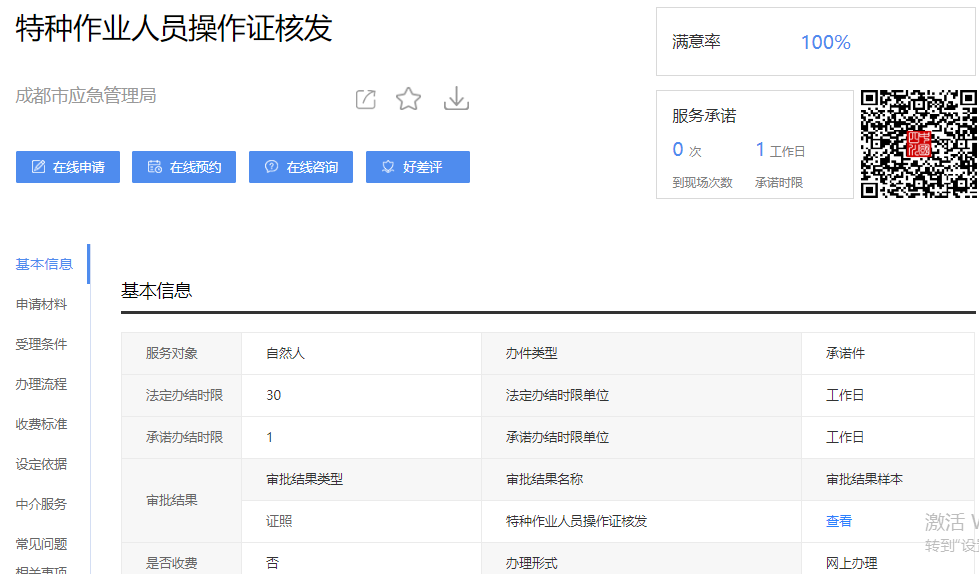The height and width of the screenshot is (574, 979).
Task: Go to 申请材料 section
Action: point(42,304)
